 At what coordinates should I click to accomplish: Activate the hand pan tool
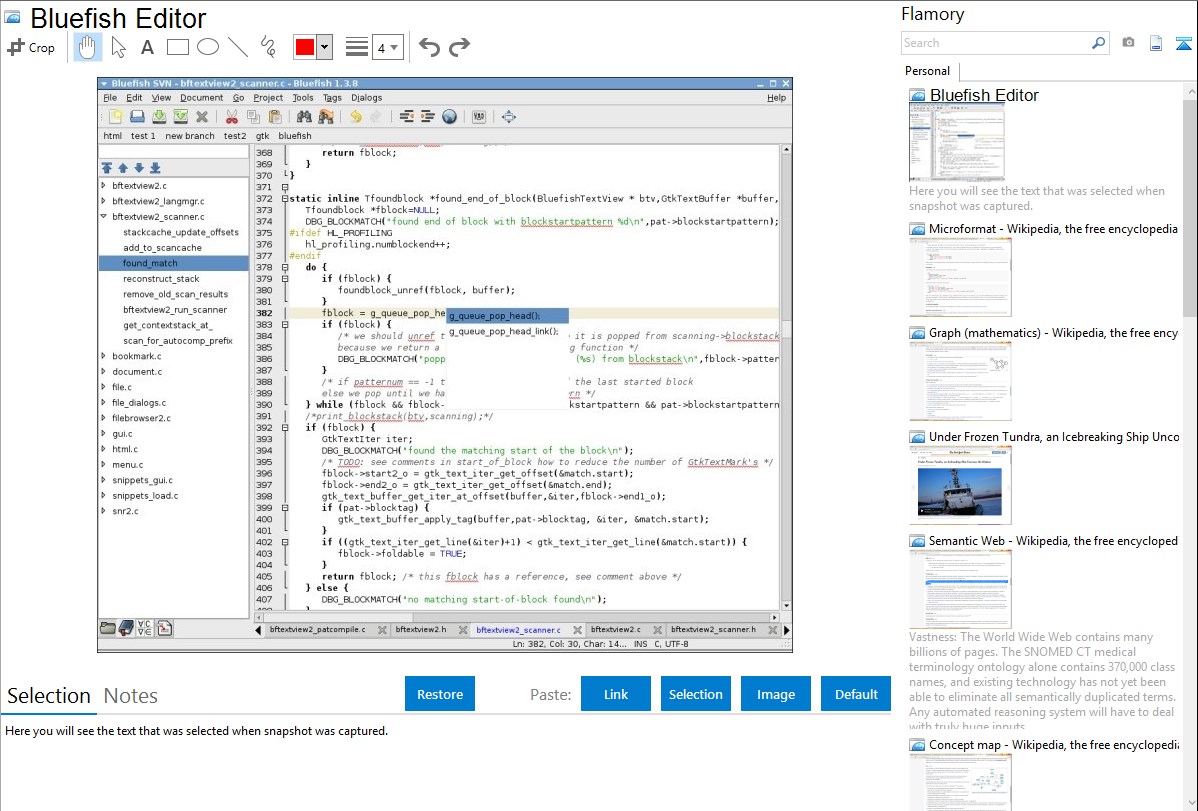point(87,47)
